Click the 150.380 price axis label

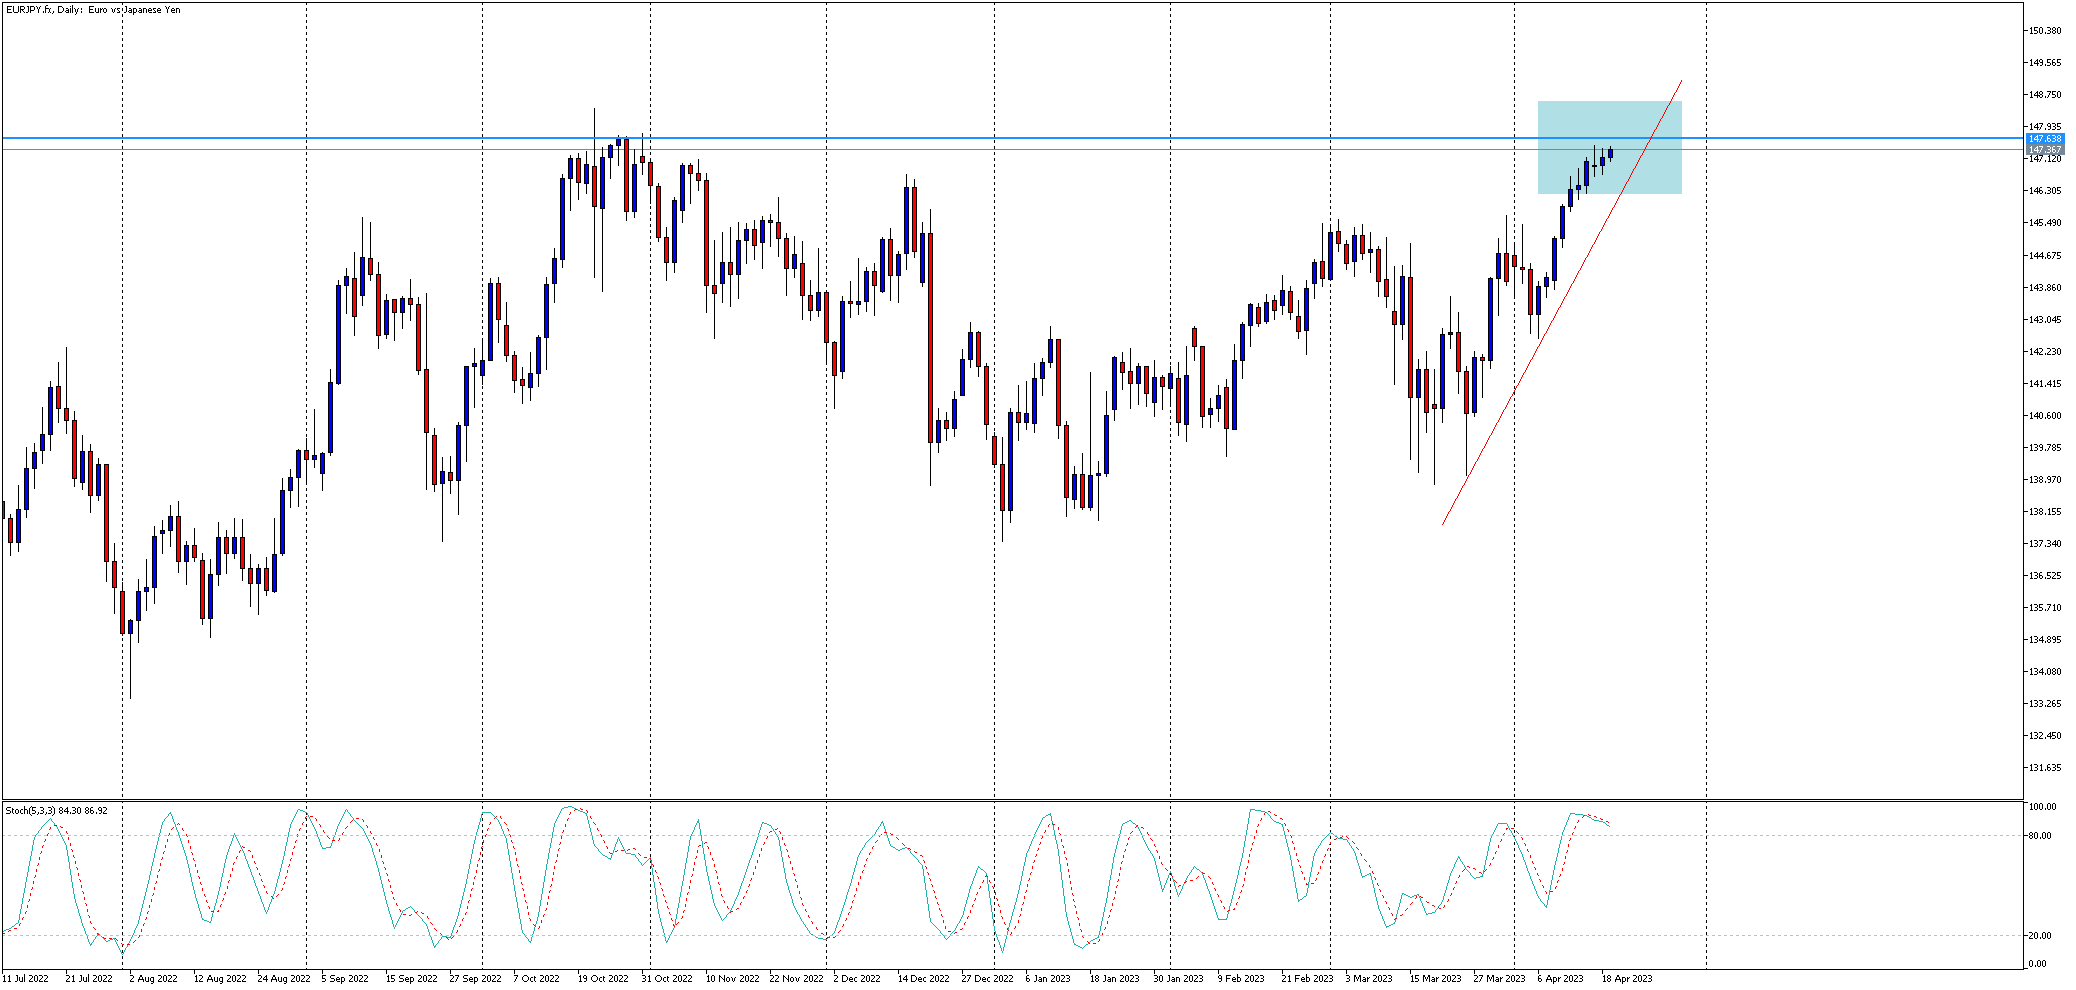2044,31
